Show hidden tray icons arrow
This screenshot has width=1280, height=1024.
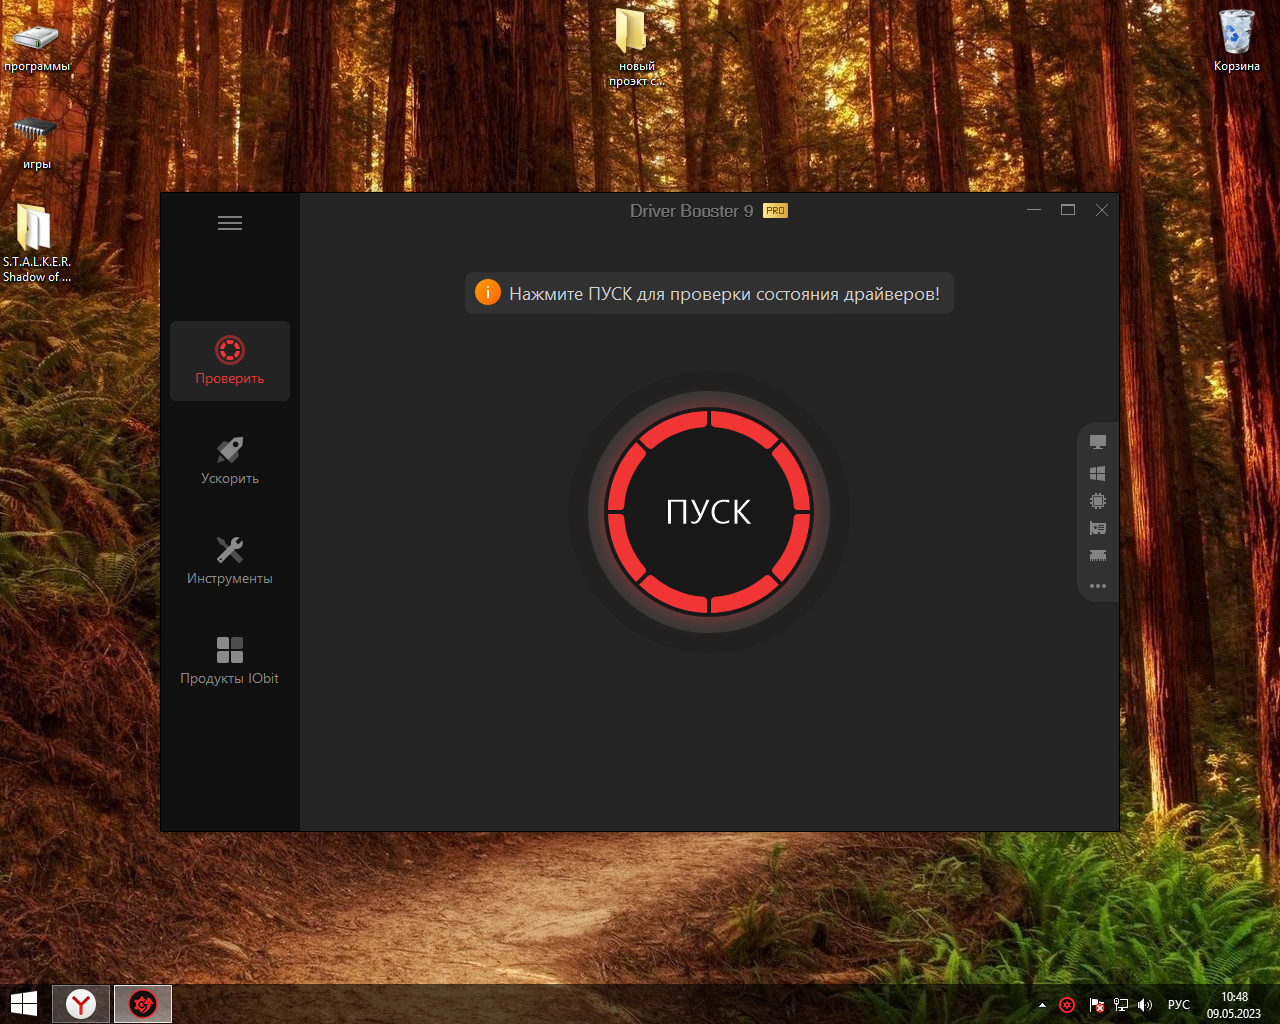click(x=1042, y=1005)
